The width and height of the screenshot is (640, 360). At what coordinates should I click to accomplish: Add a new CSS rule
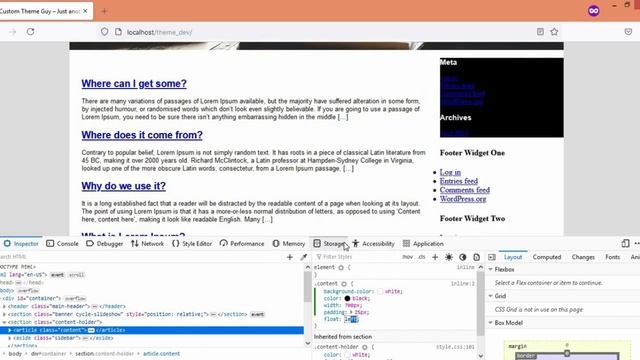(435, 257)
